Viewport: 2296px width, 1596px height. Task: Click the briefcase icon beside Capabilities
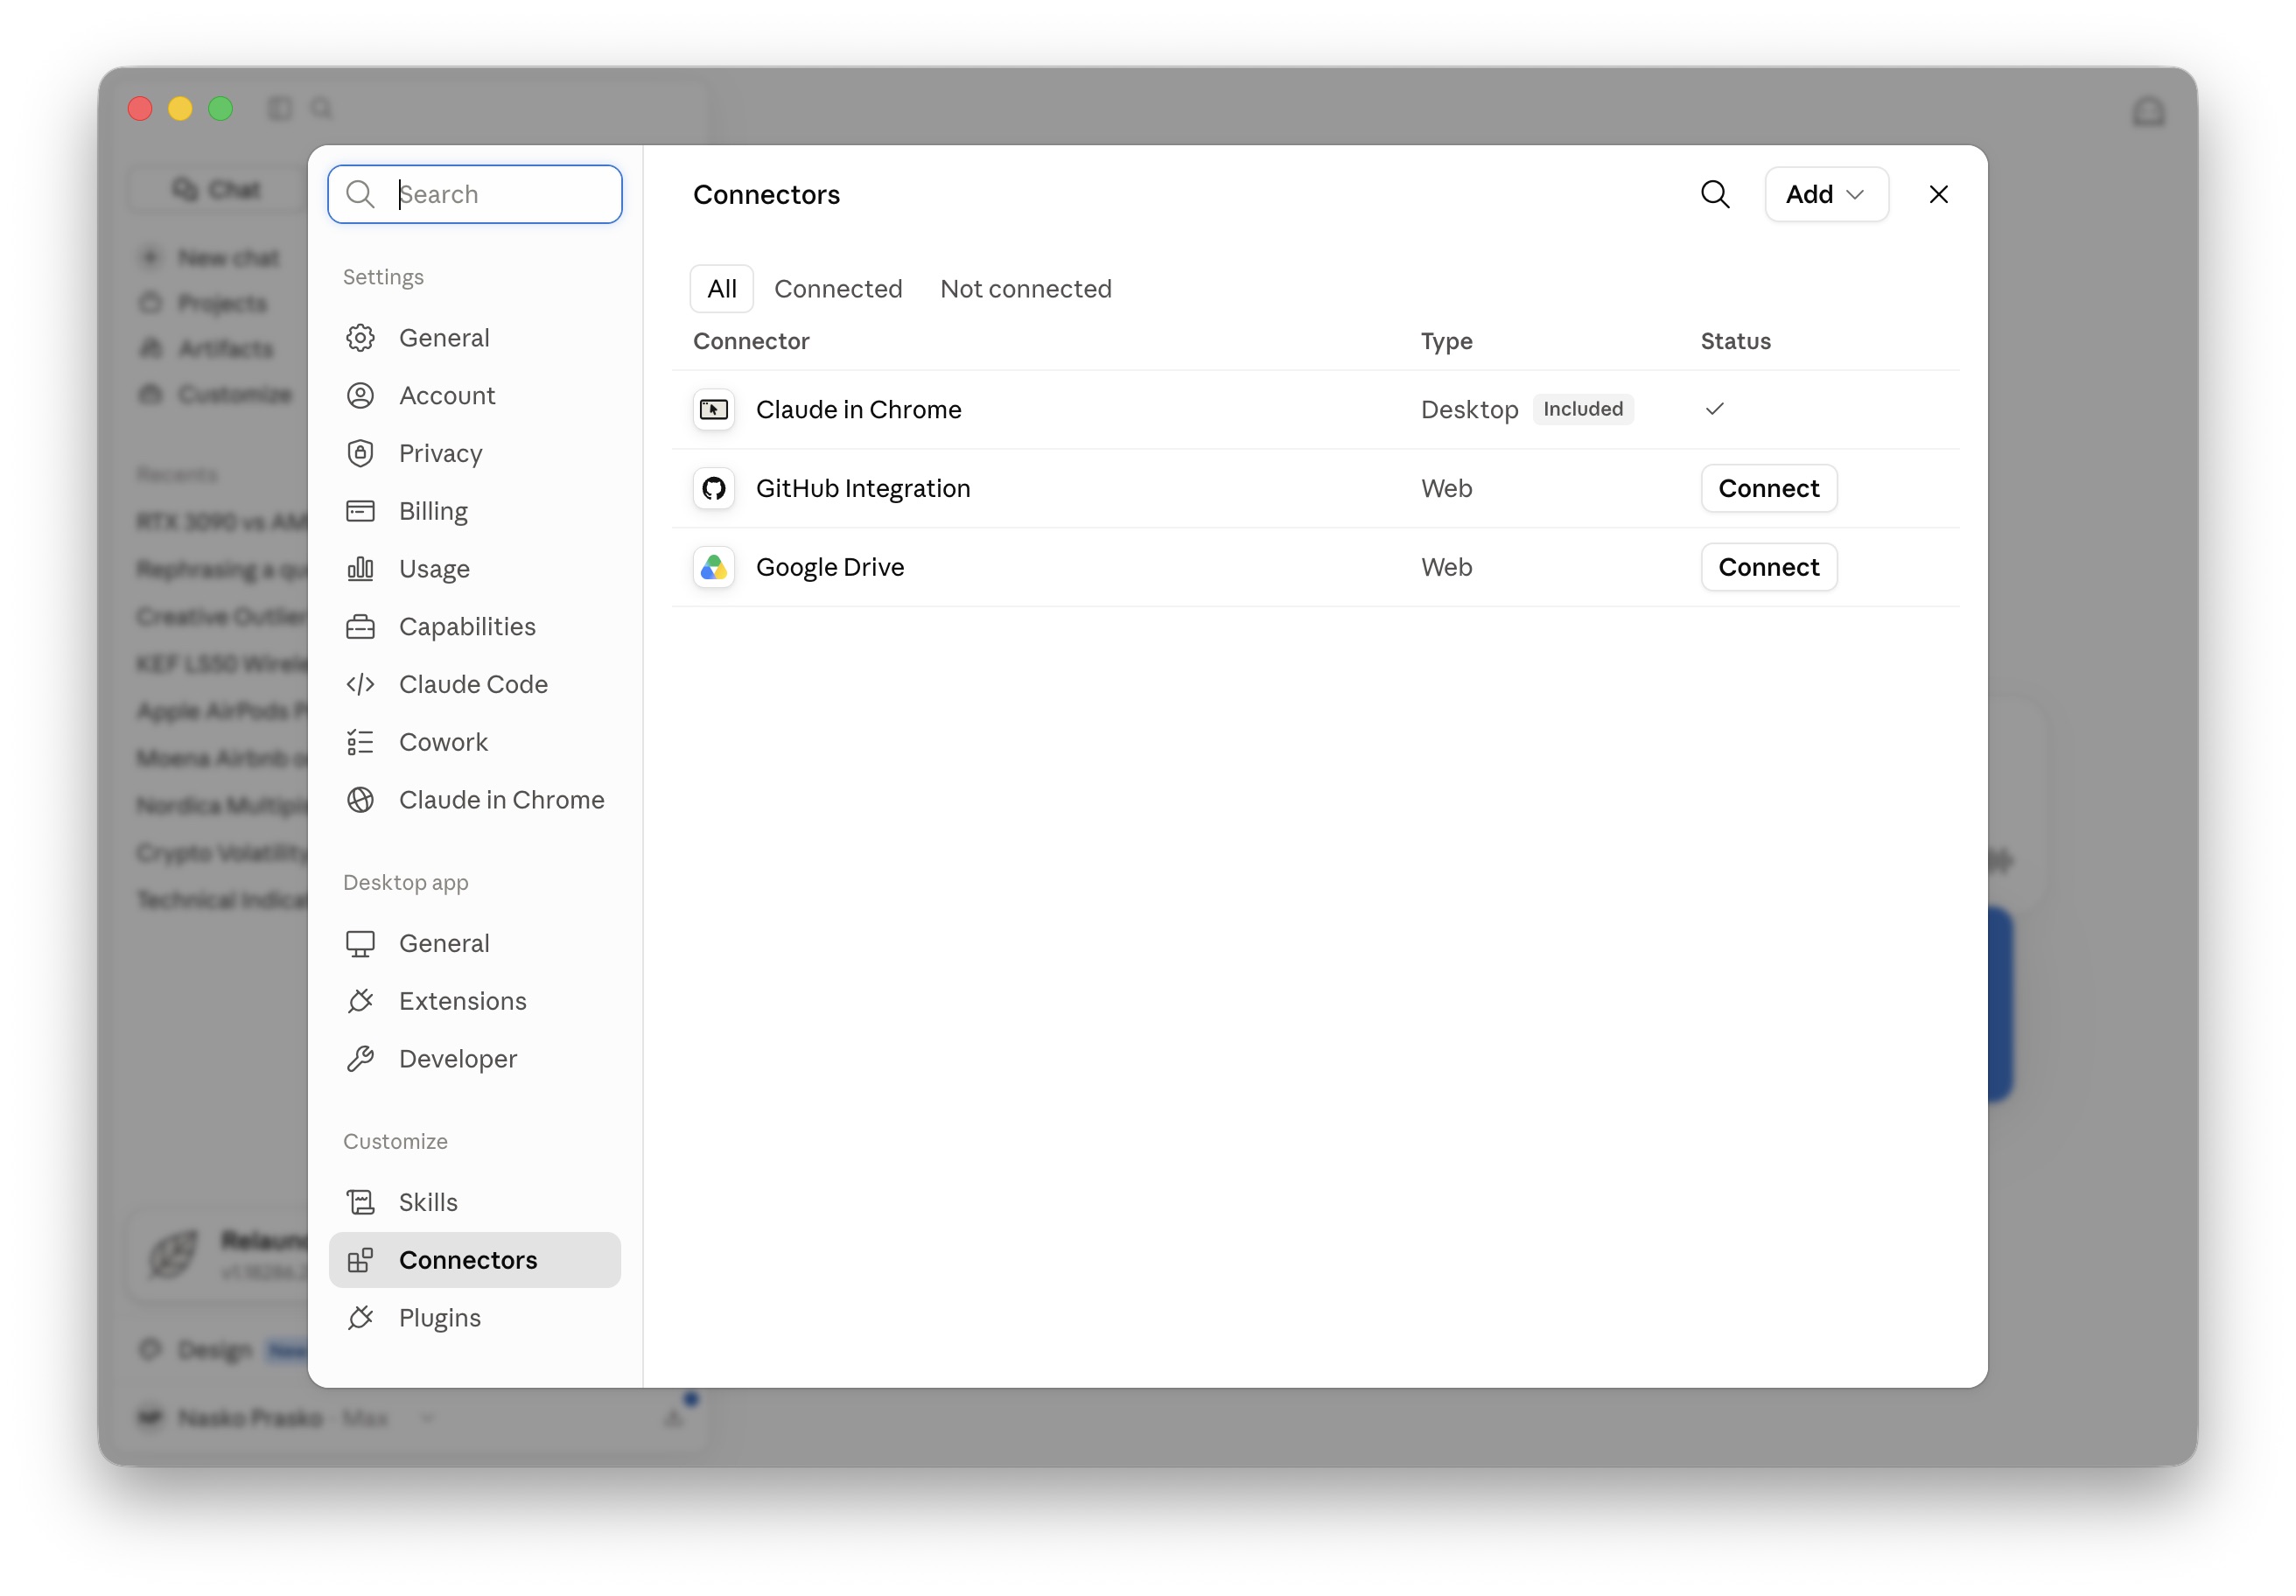(x=361, y=627)
